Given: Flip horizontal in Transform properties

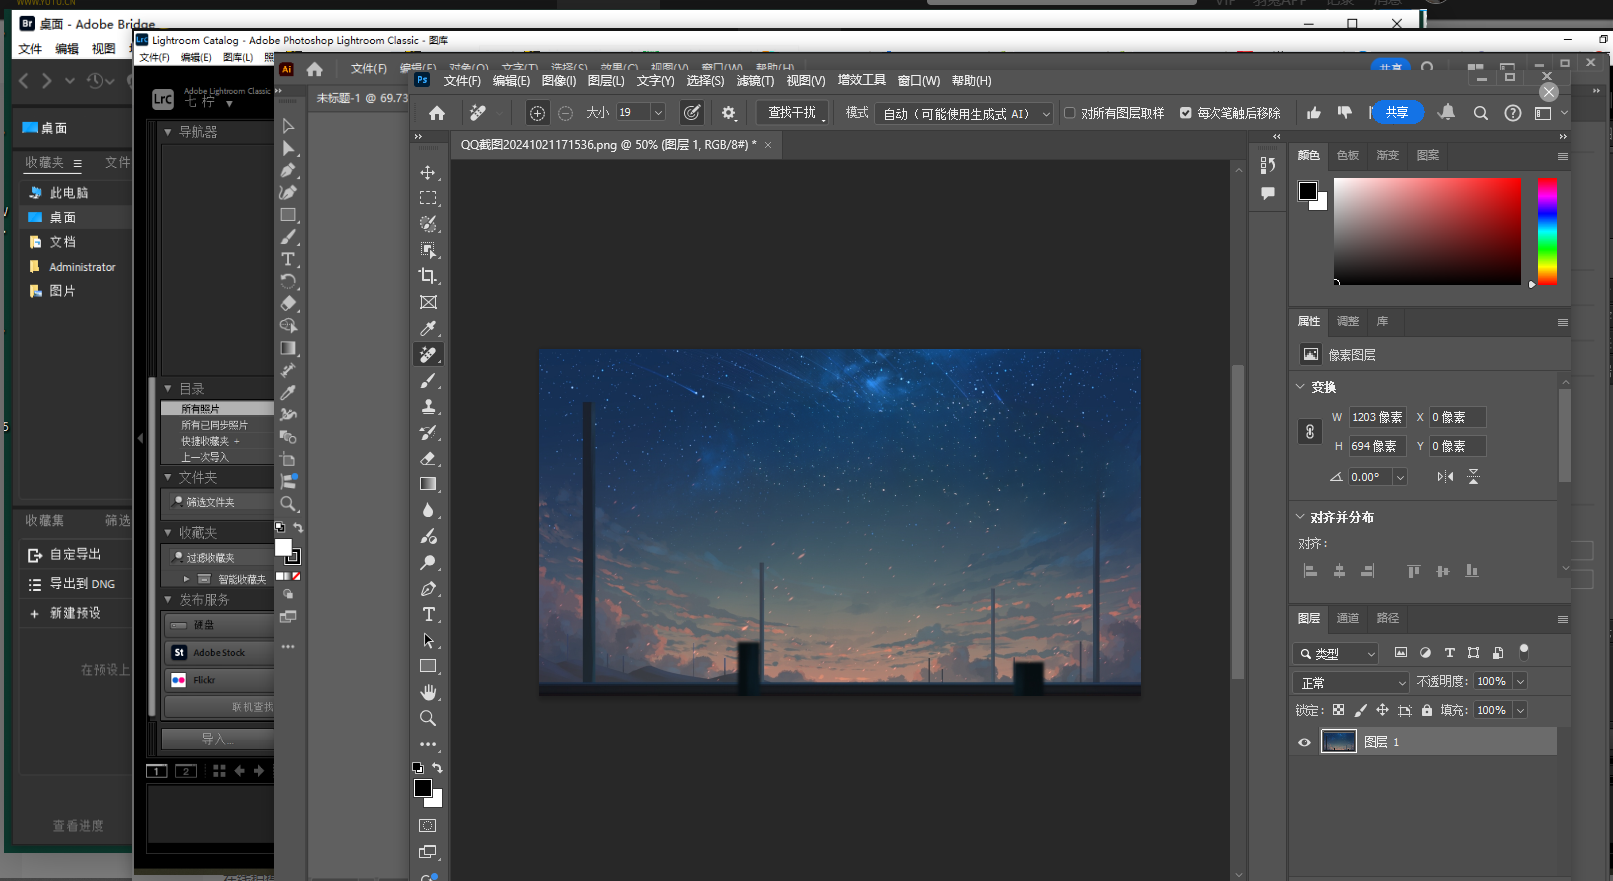Looking at the screenshot, I should coord(1445,477).
